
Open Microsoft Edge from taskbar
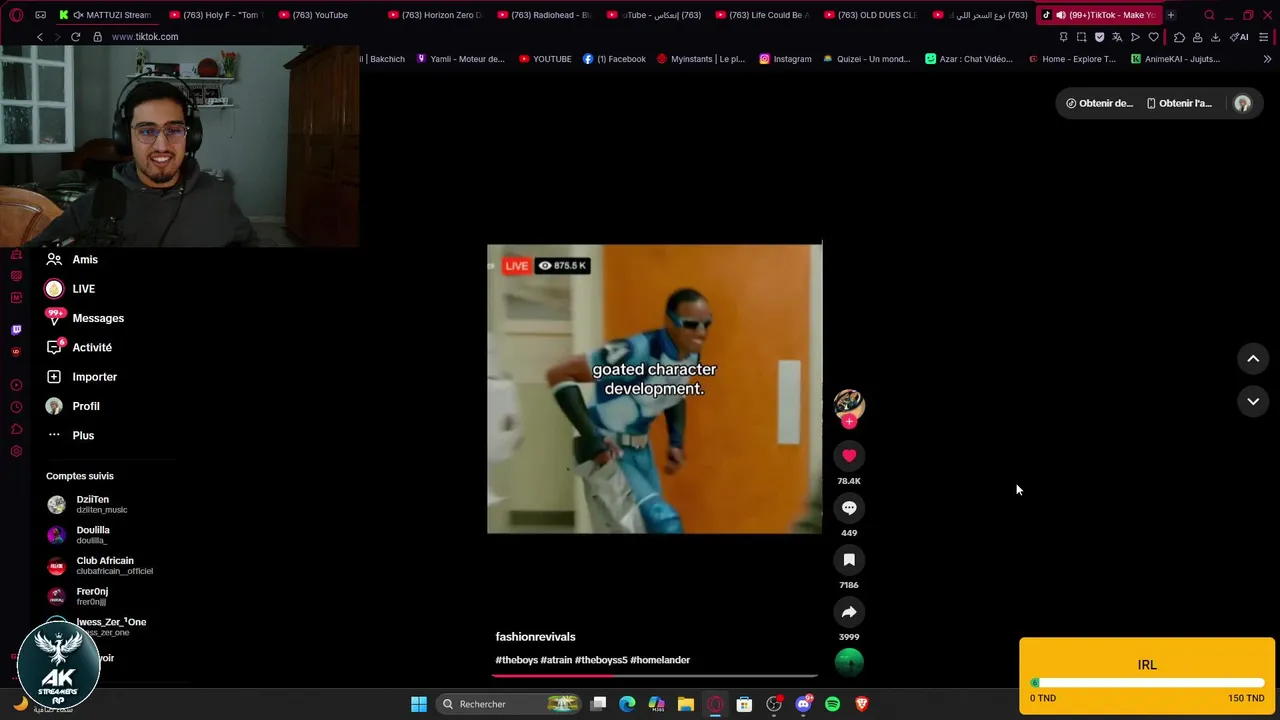pyautogui.click(x=627, y=704)
